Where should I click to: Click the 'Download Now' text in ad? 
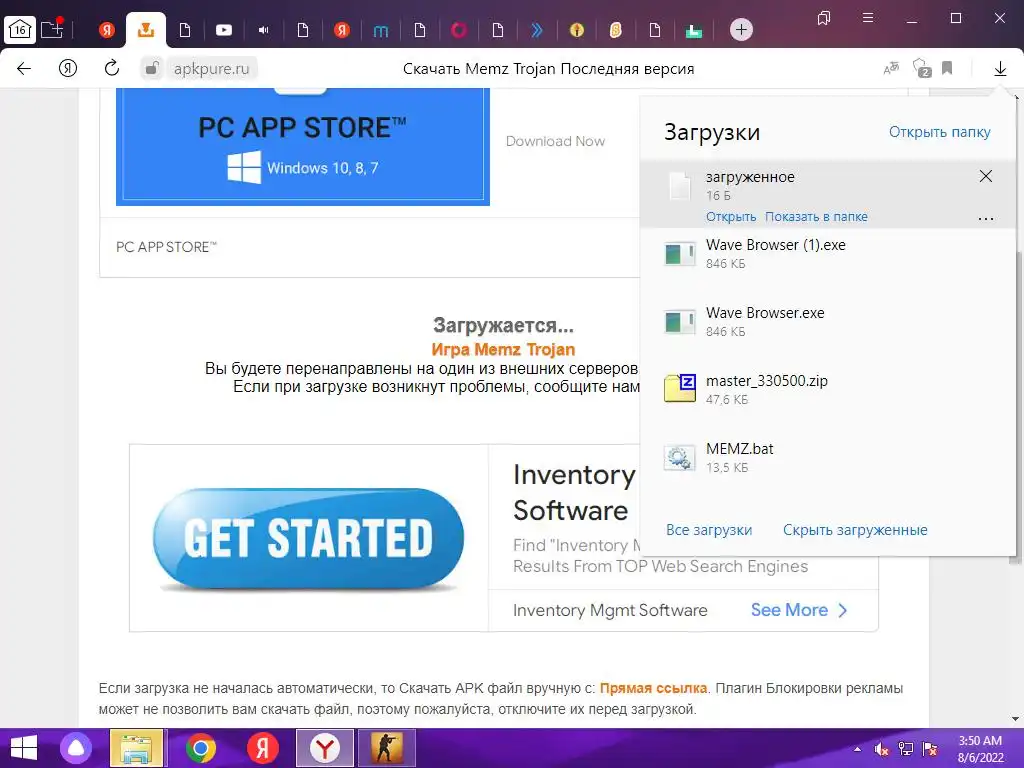click(x=555, y=141)
